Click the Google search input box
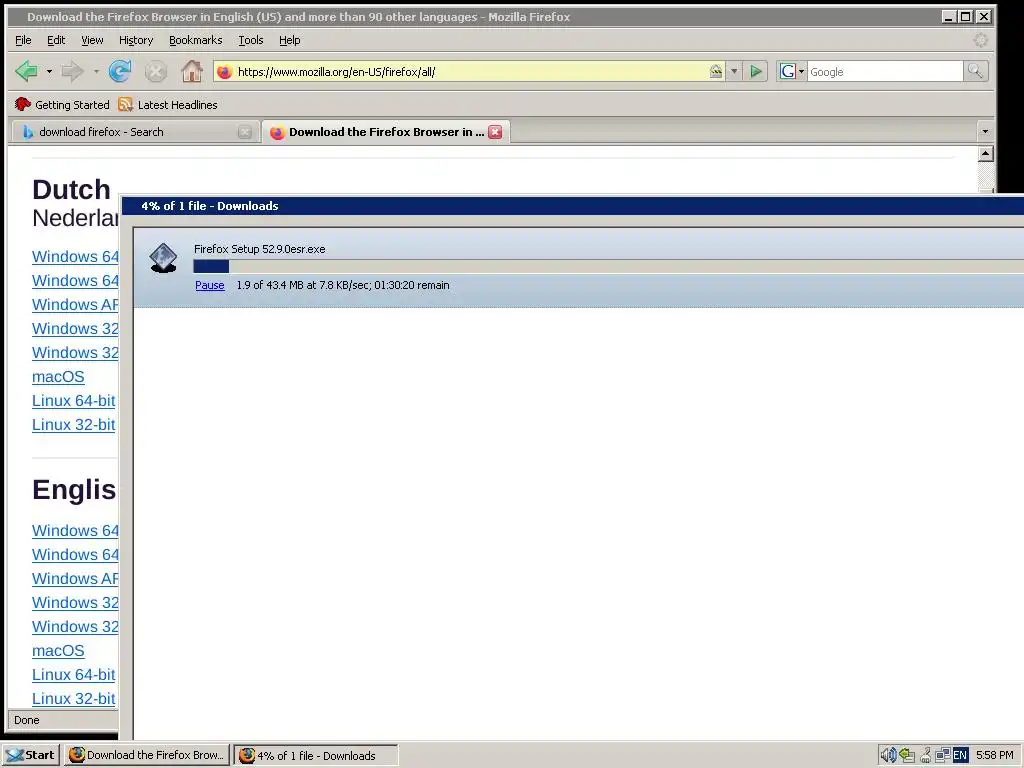1024x768 pixels. click(885, 72)
